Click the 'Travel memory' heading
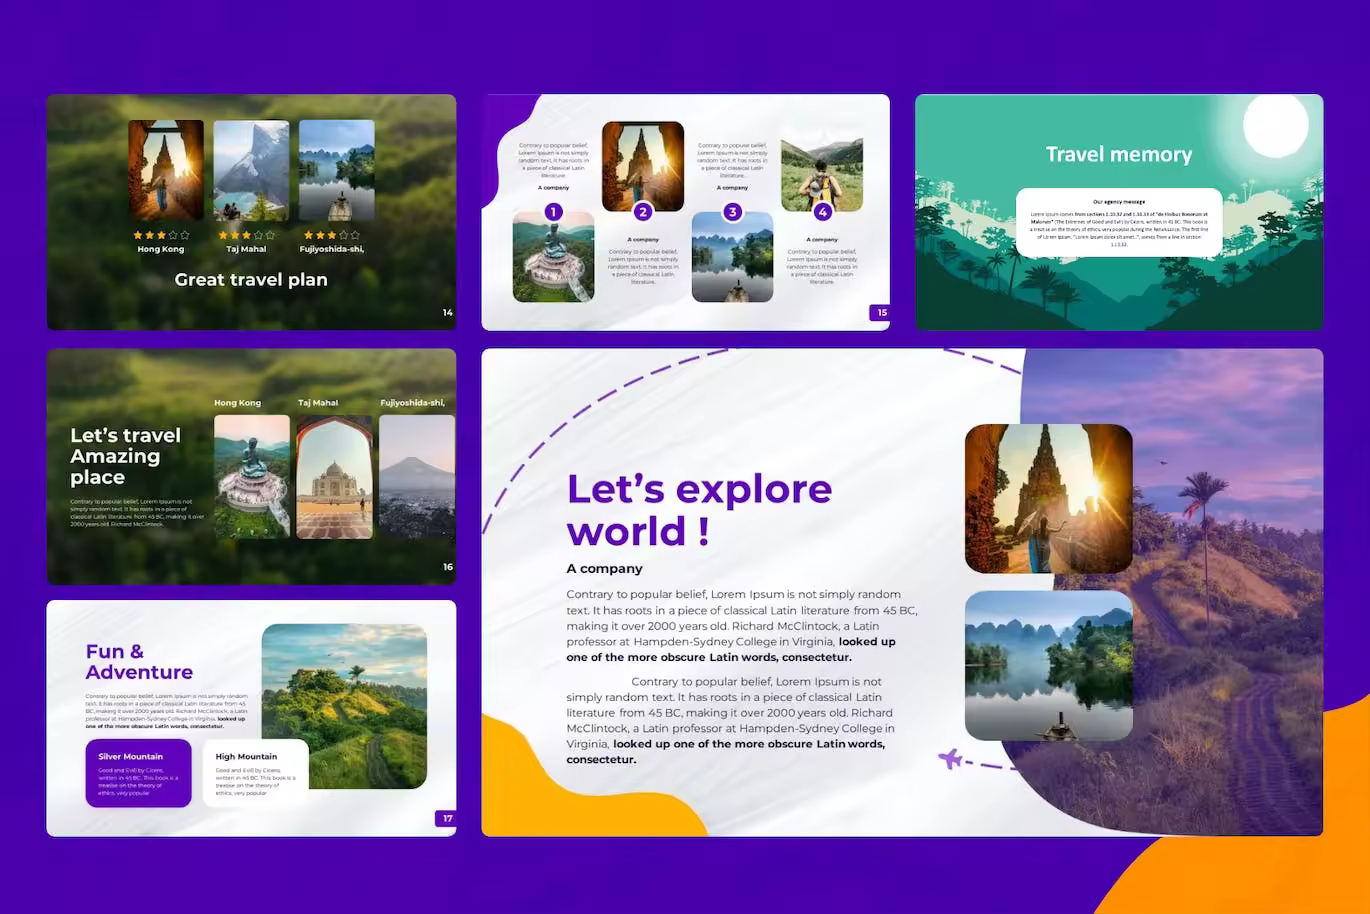Image resolution: width=1370 pixels, height=914 pixels. pyautogui.click(x=1119, y=154)
